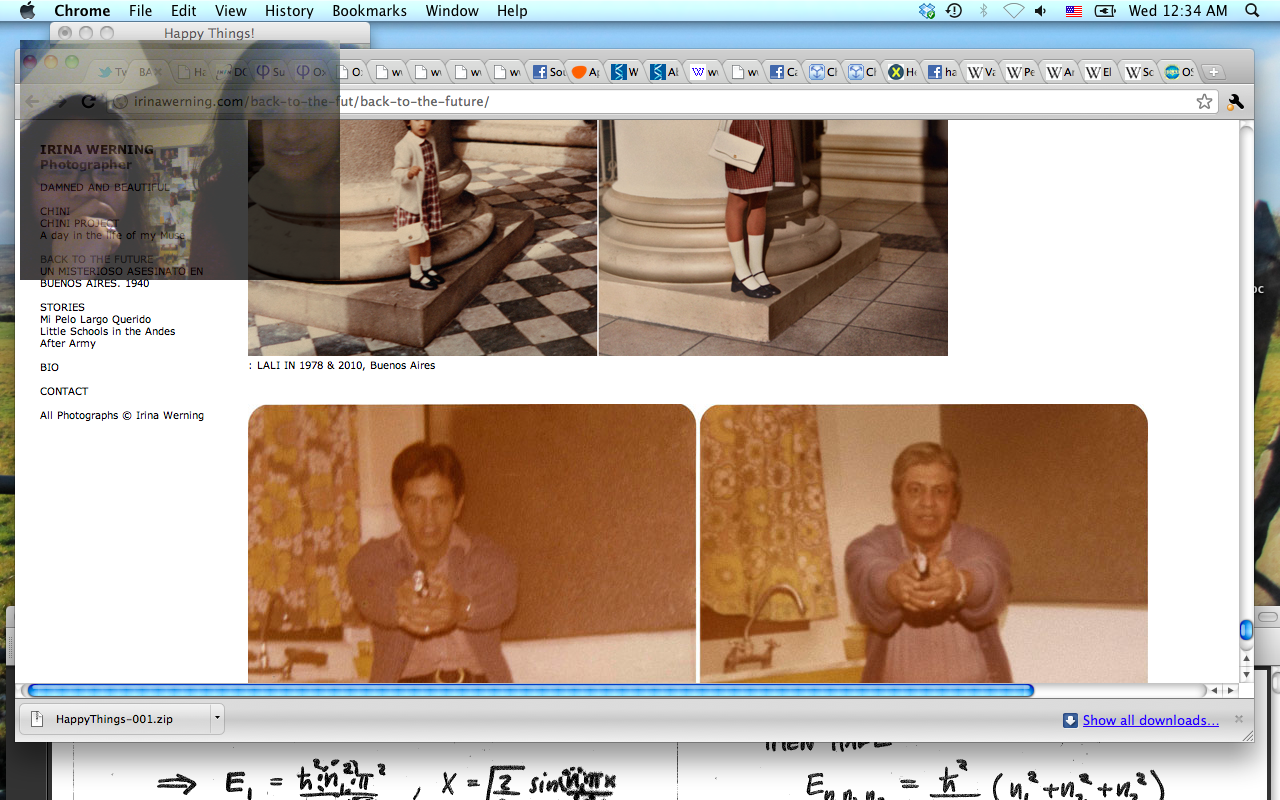
Task: Click the volume icon in the menu bar
Action: [1041, 11]
